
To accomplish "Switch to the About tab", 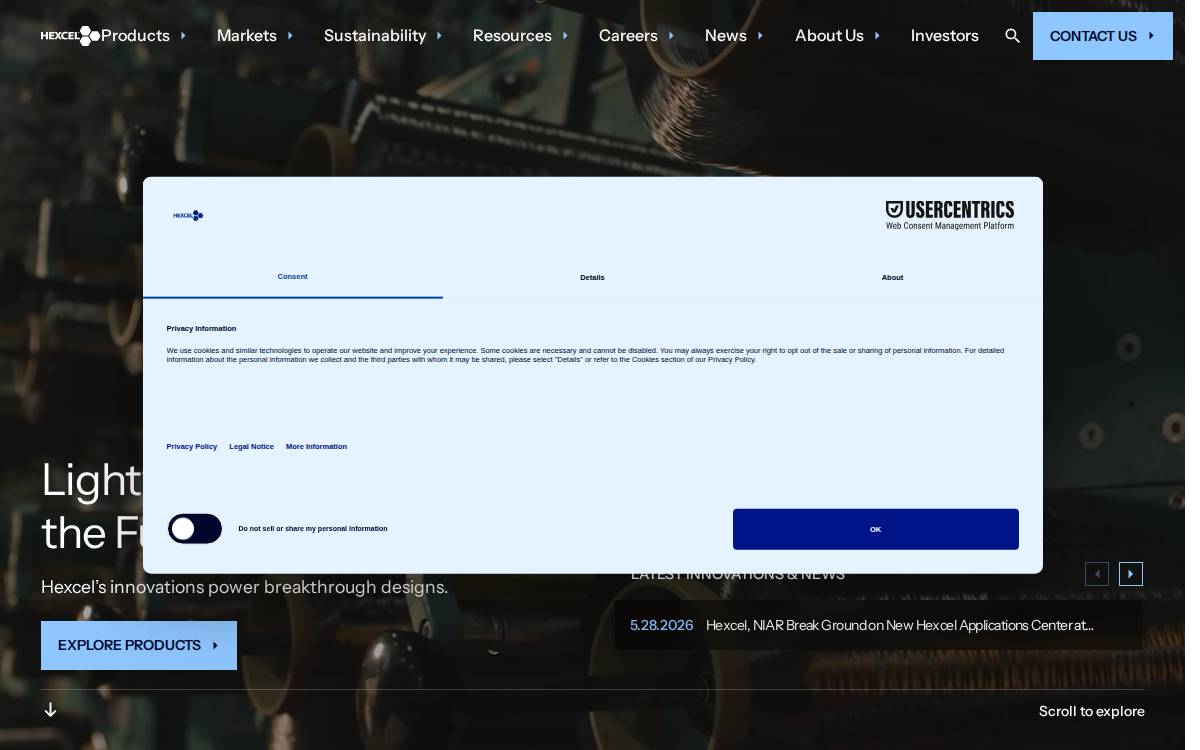I will point(893,277).
